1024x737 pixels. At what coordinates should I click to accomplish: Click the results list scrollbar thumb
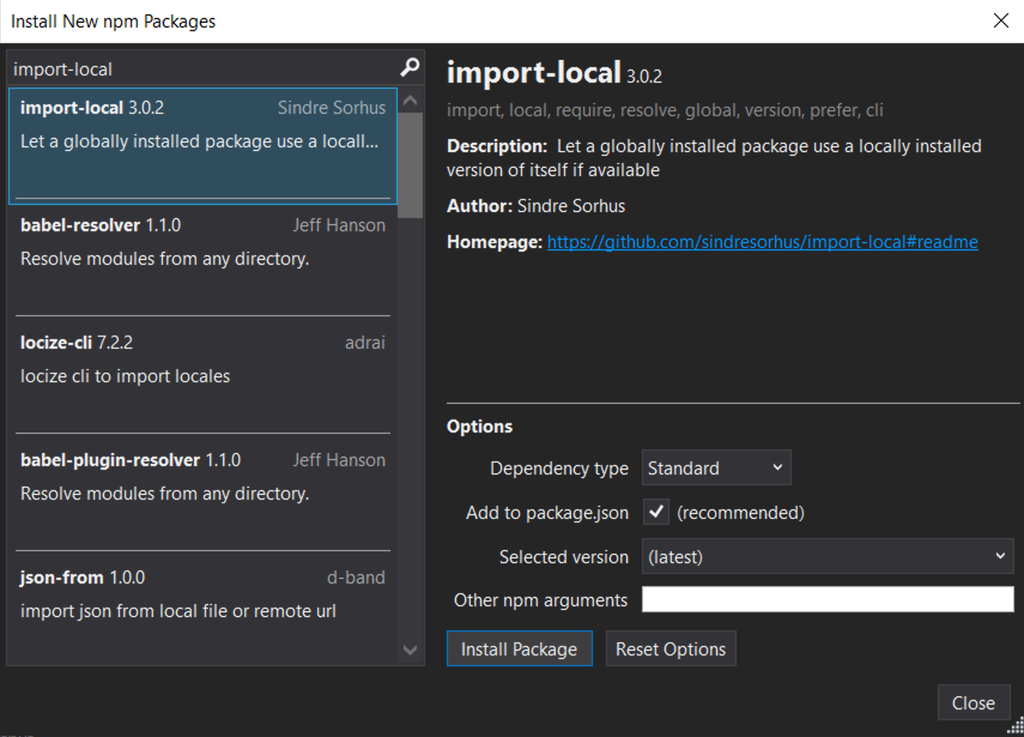click(x=410, y=165)
